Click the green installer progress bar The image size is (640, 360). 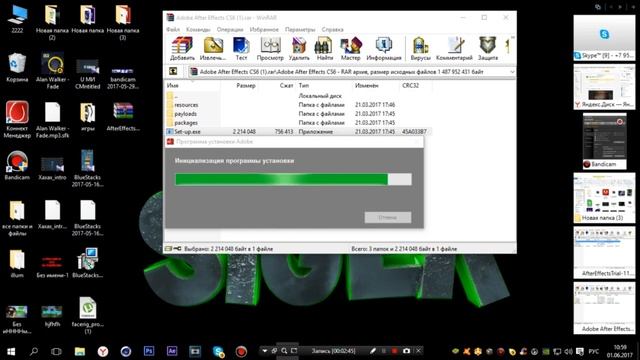pyautogui.click(x=293, y=179)
